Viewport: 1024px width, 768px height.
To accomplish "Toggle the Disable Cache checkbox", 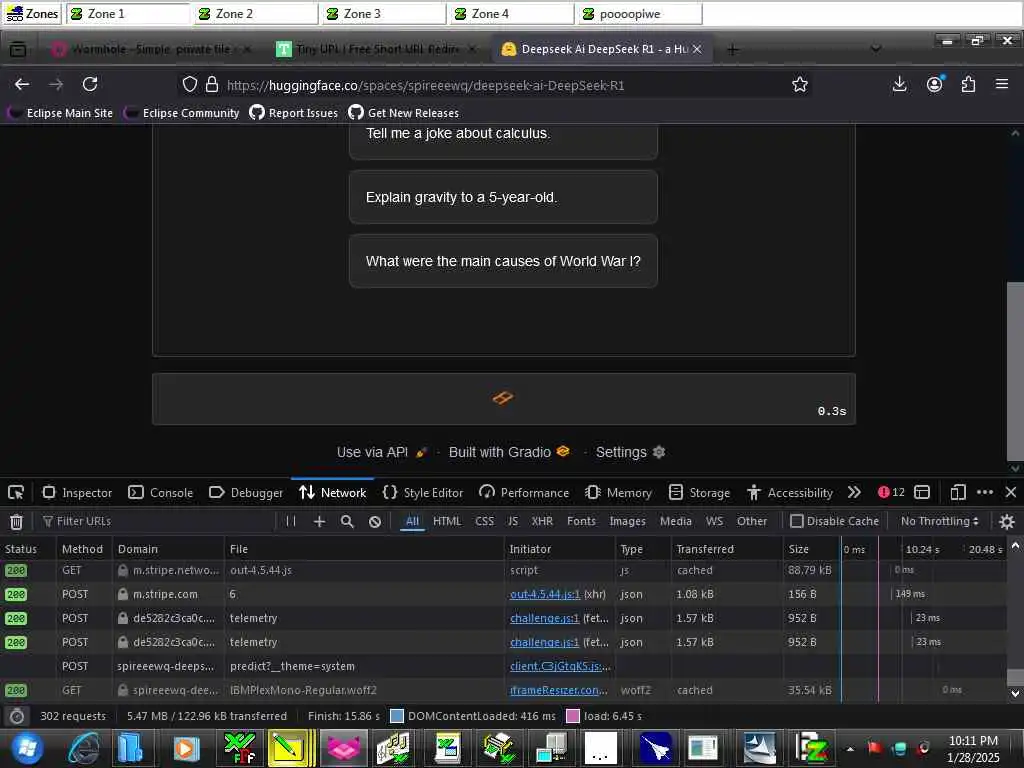I will click(x=796, y=521).
